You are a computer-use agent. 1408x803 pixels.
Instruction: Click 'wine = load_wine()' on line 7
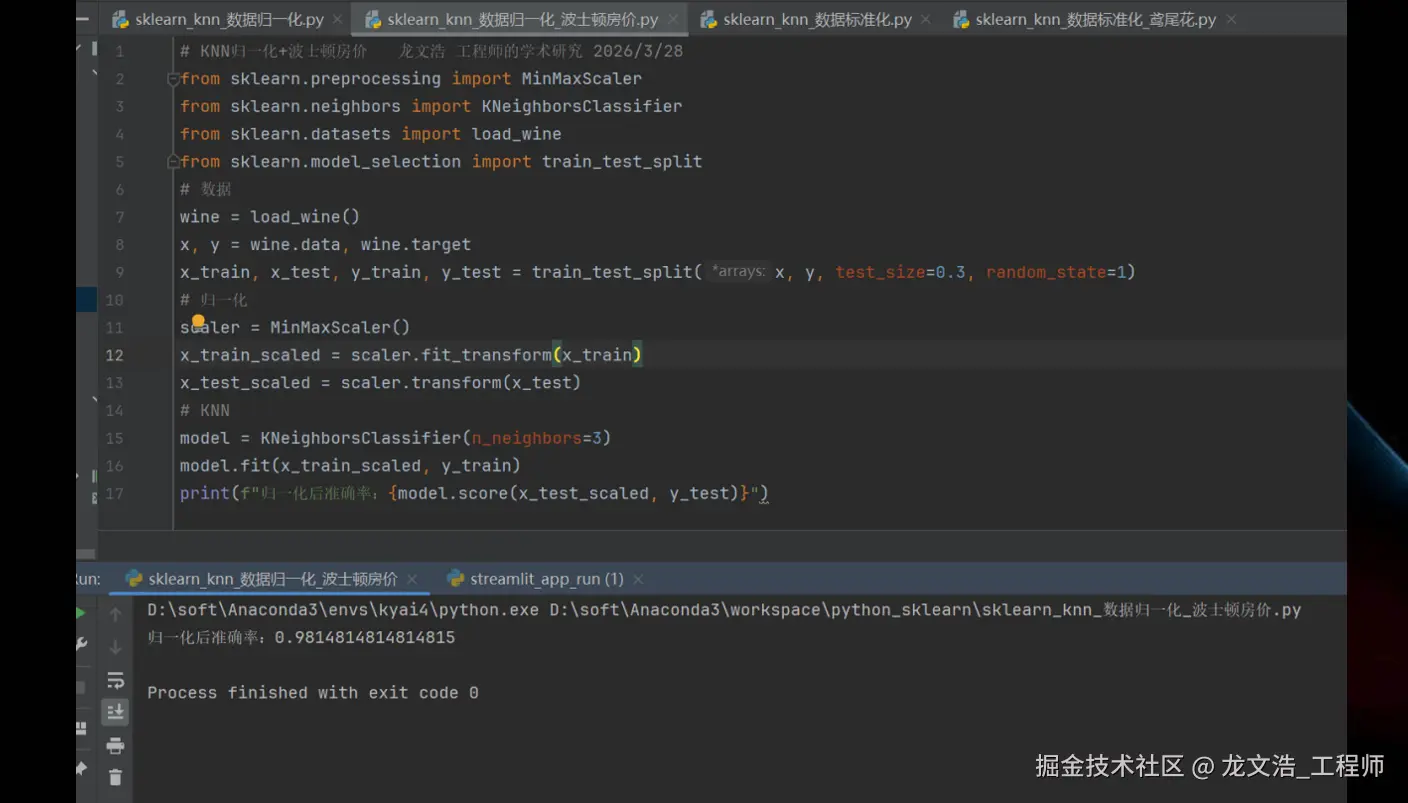tap(270, 217)
